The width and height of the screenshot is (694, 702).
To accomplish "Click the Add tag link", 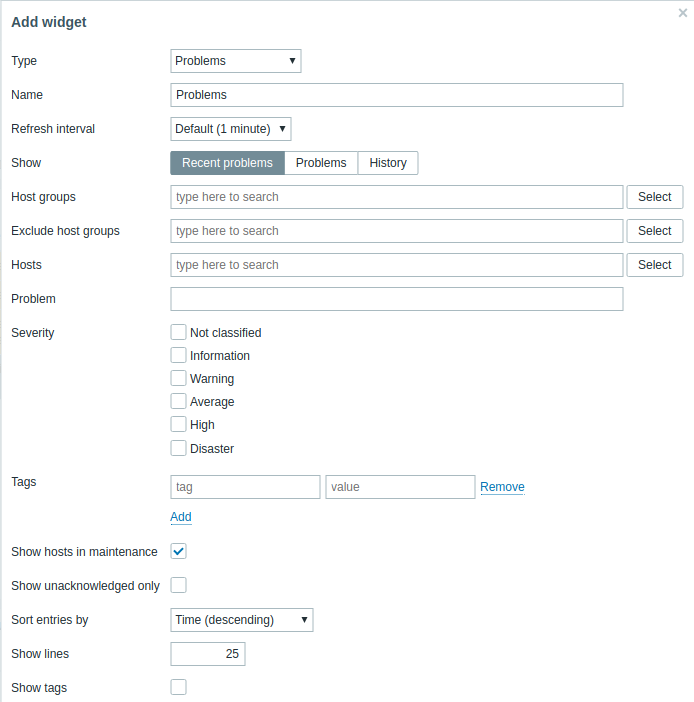I will coord(181,517).
